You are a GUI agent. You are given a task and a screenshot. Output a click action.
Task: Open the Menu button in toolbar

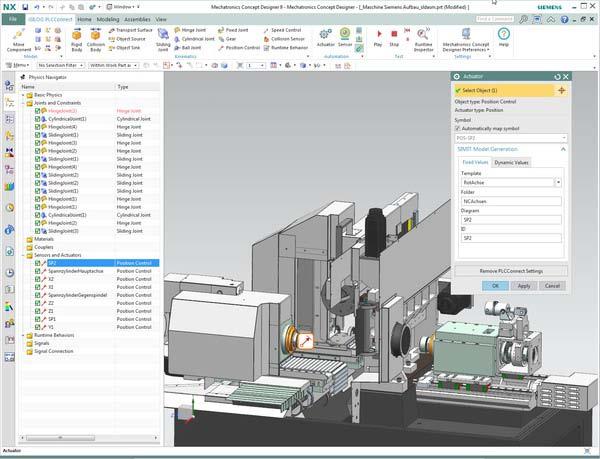[18, 65]
